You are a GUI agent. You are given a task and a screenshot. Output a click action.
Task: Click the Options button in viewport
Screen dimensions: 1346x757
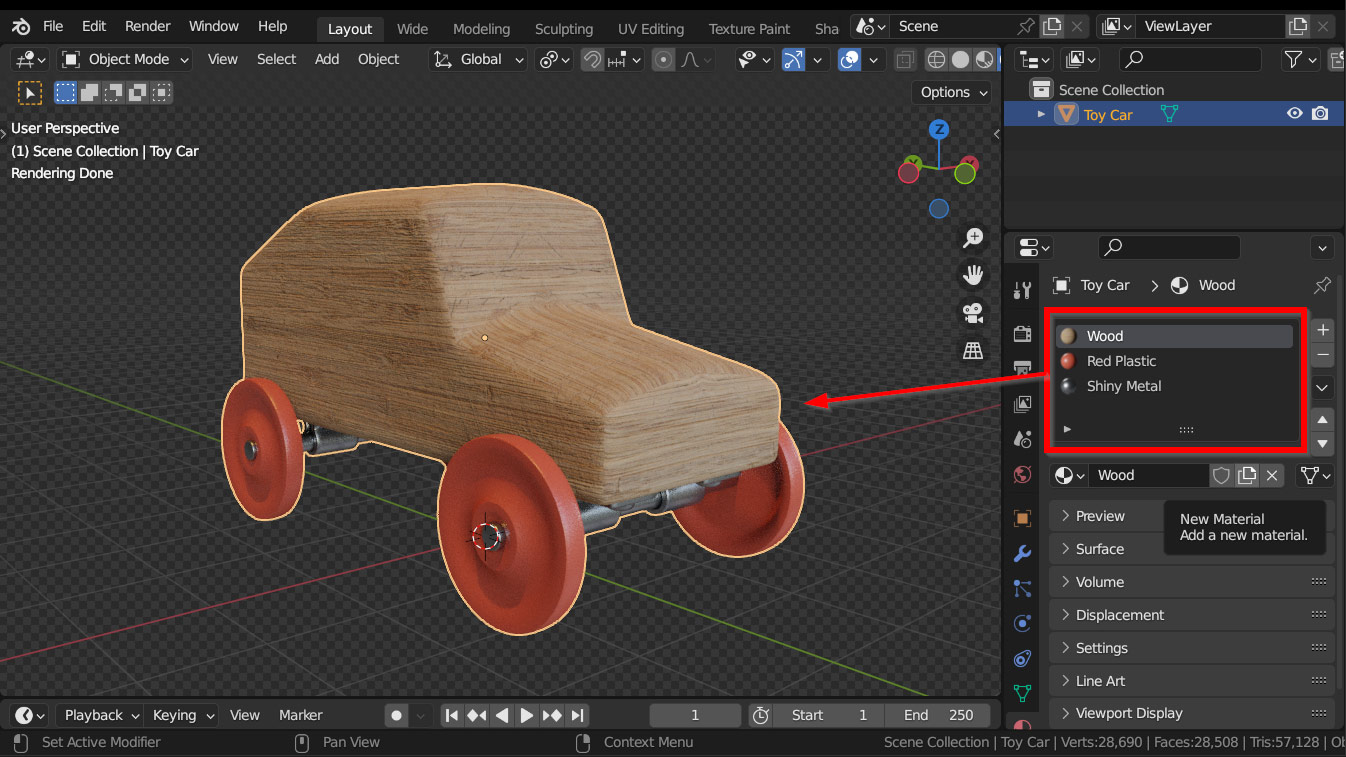click(949, 91)
